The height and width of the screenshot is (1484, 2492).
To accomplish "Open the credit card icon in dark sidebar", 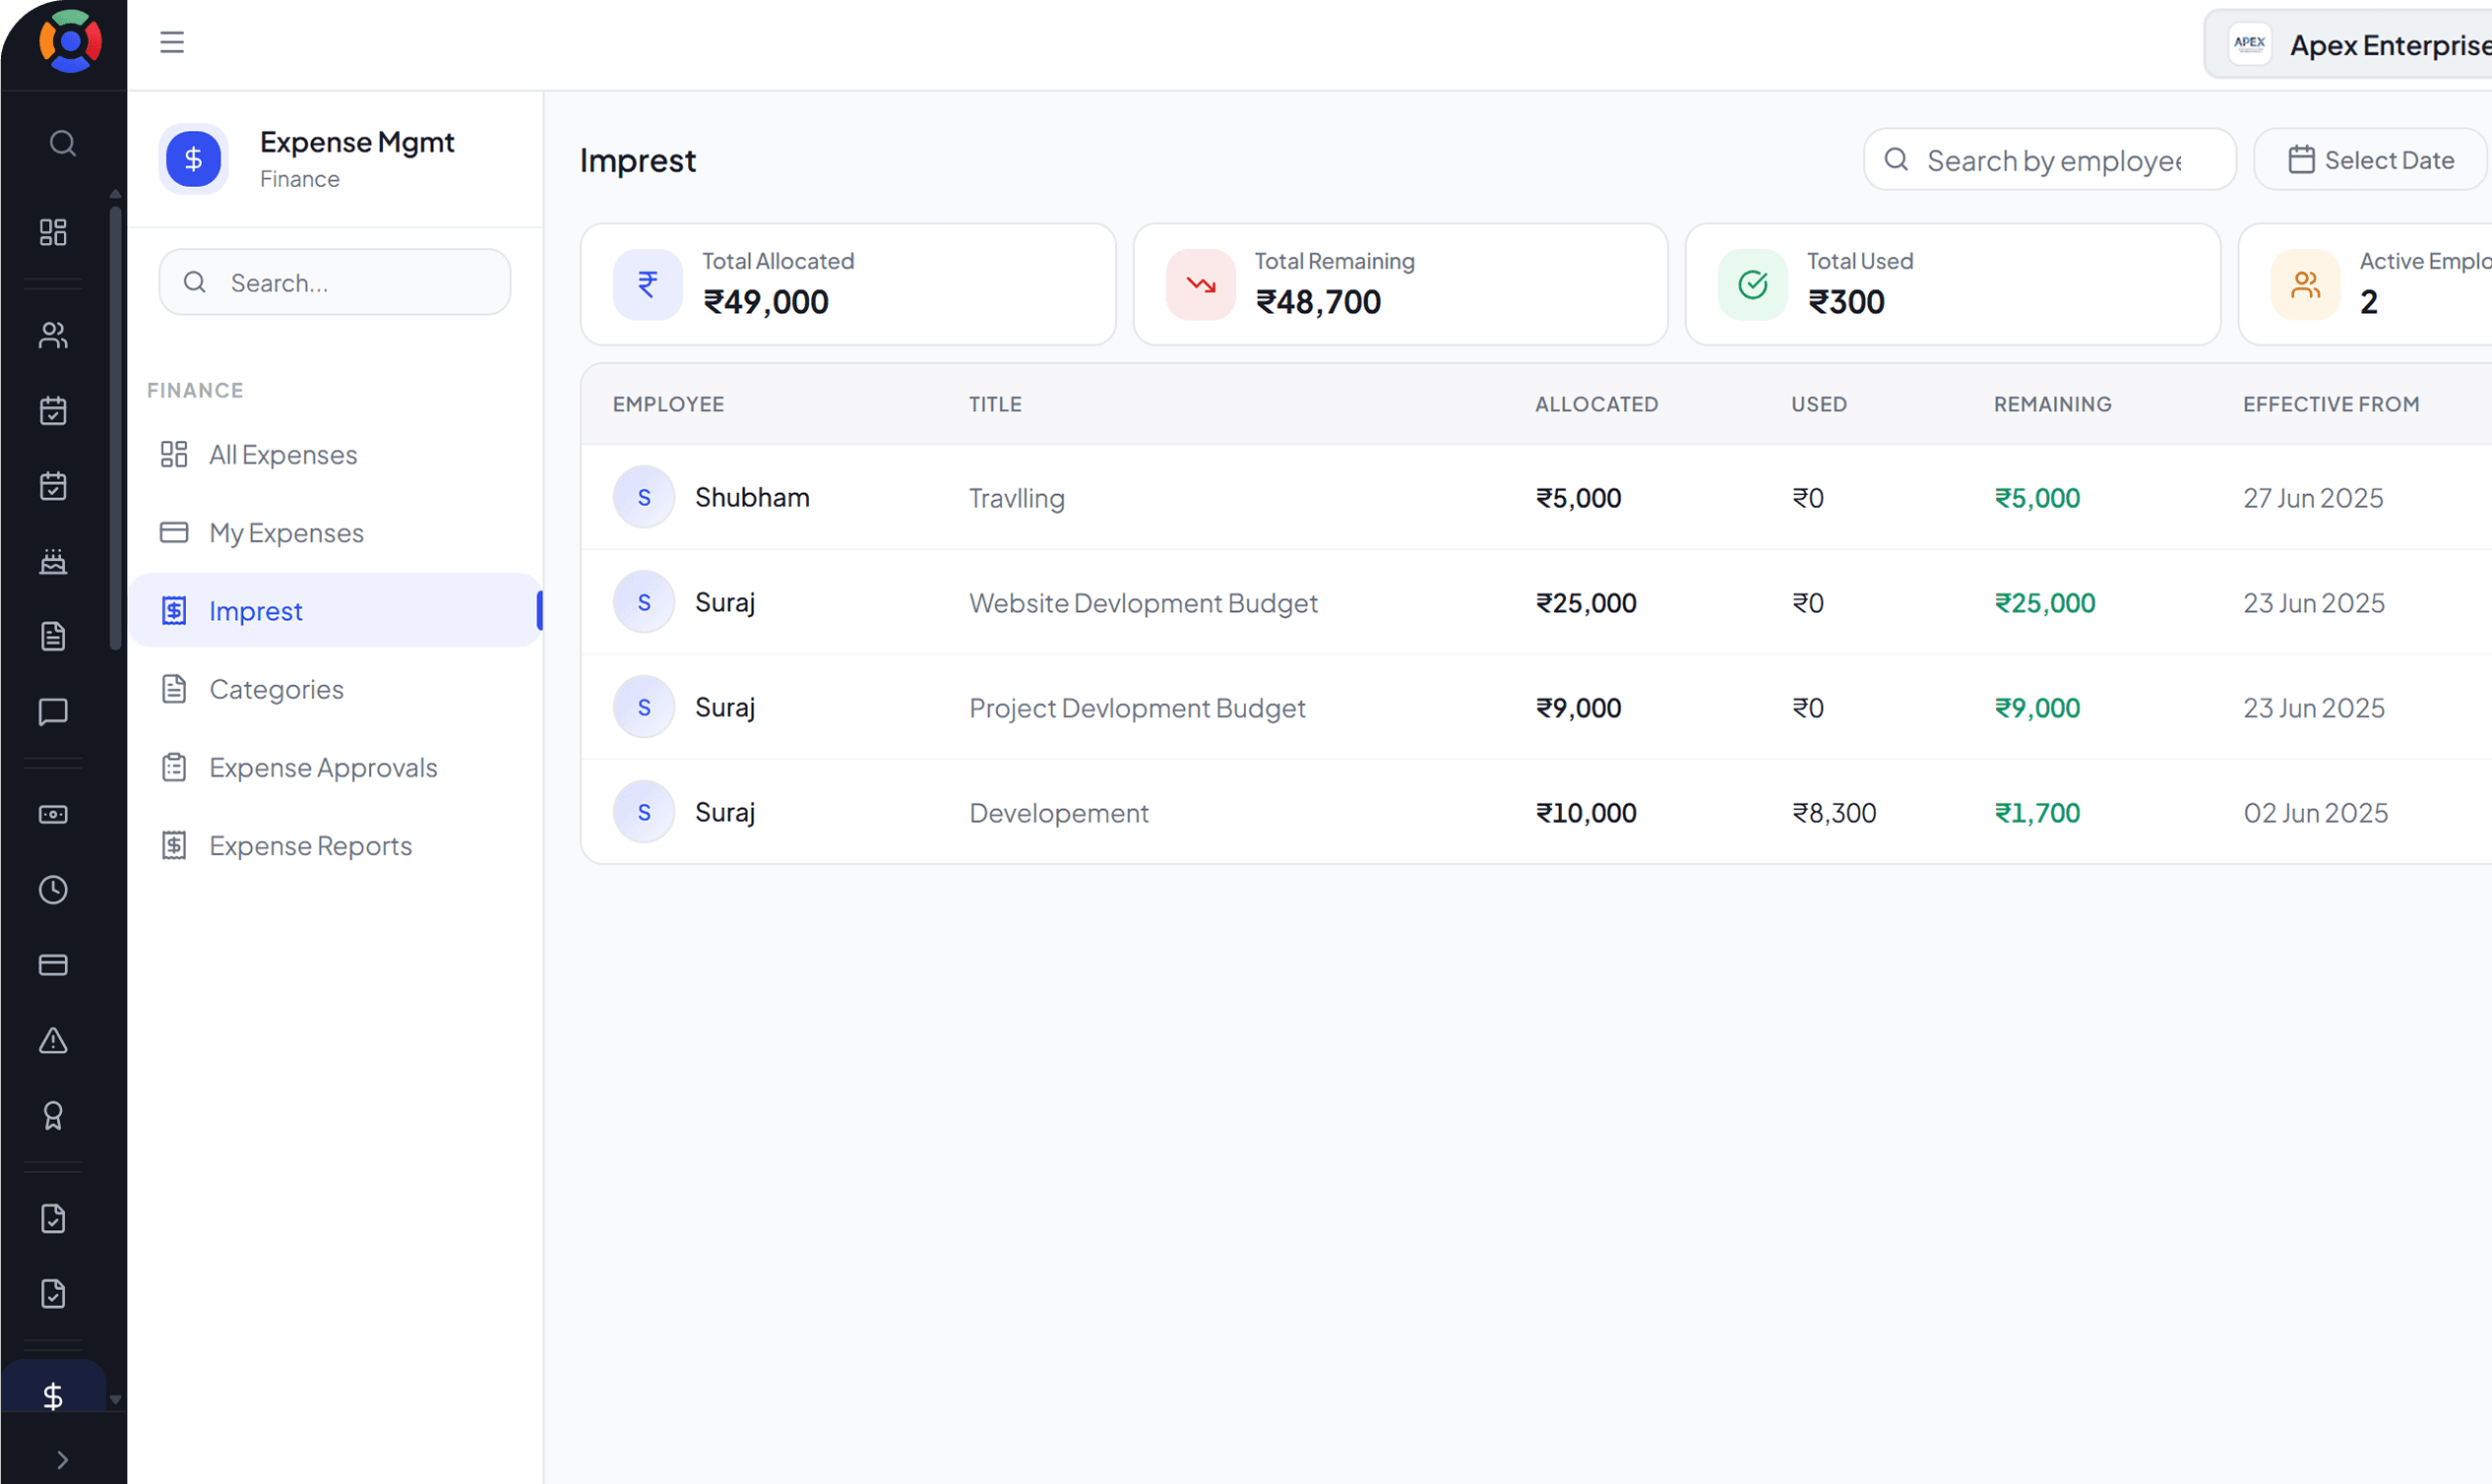I will [x=53, y=965].
